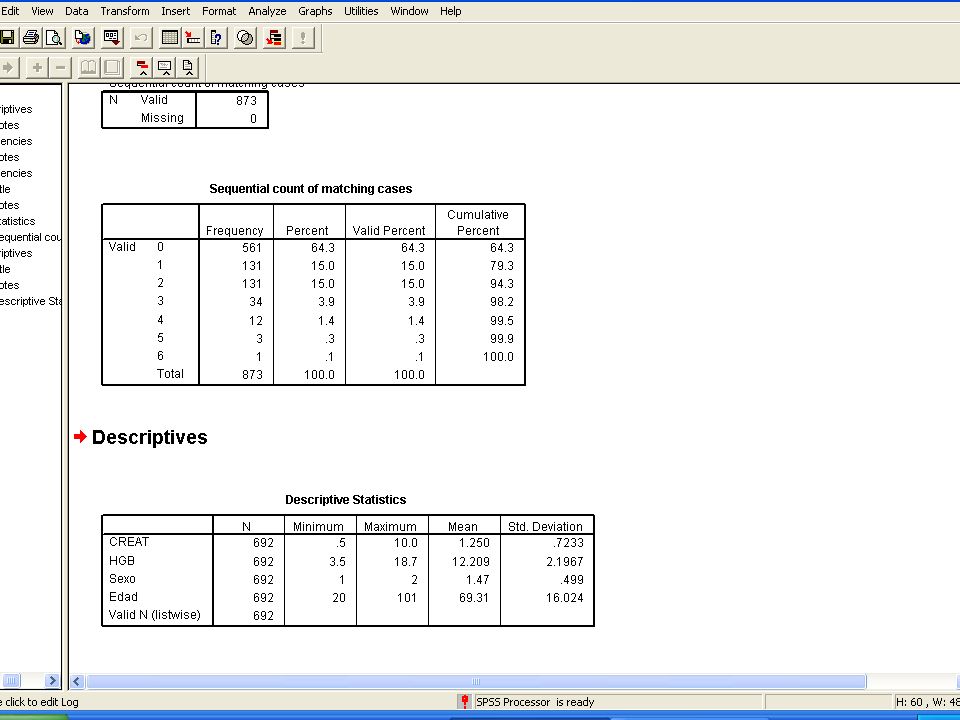This screenshot has height=720, width=960.
Task: Open the Insert menu
Action: [x=176, y=11]
